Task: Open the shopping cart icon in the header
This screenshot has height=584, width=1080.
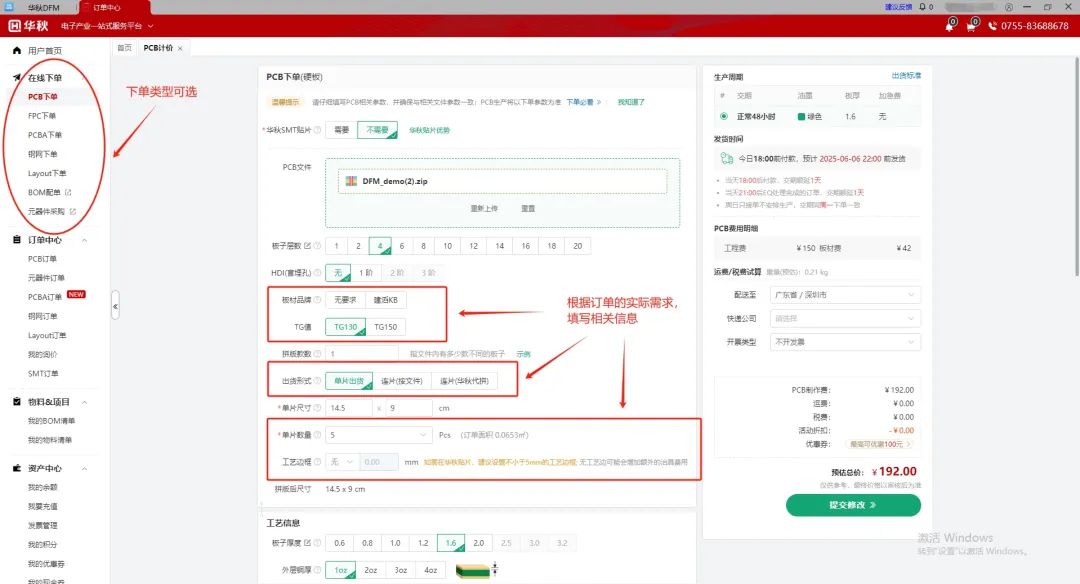Action: coord(970,26)
